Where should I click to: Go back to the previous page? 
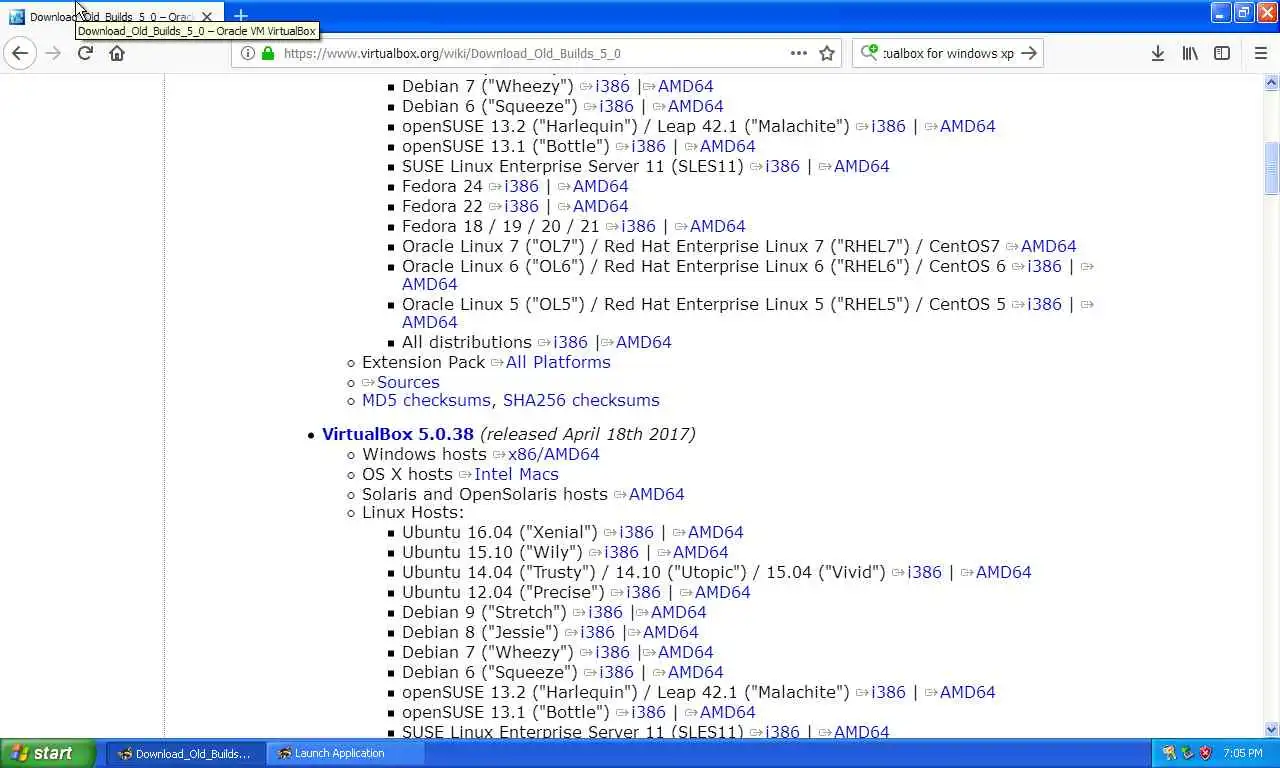point(20,53)
